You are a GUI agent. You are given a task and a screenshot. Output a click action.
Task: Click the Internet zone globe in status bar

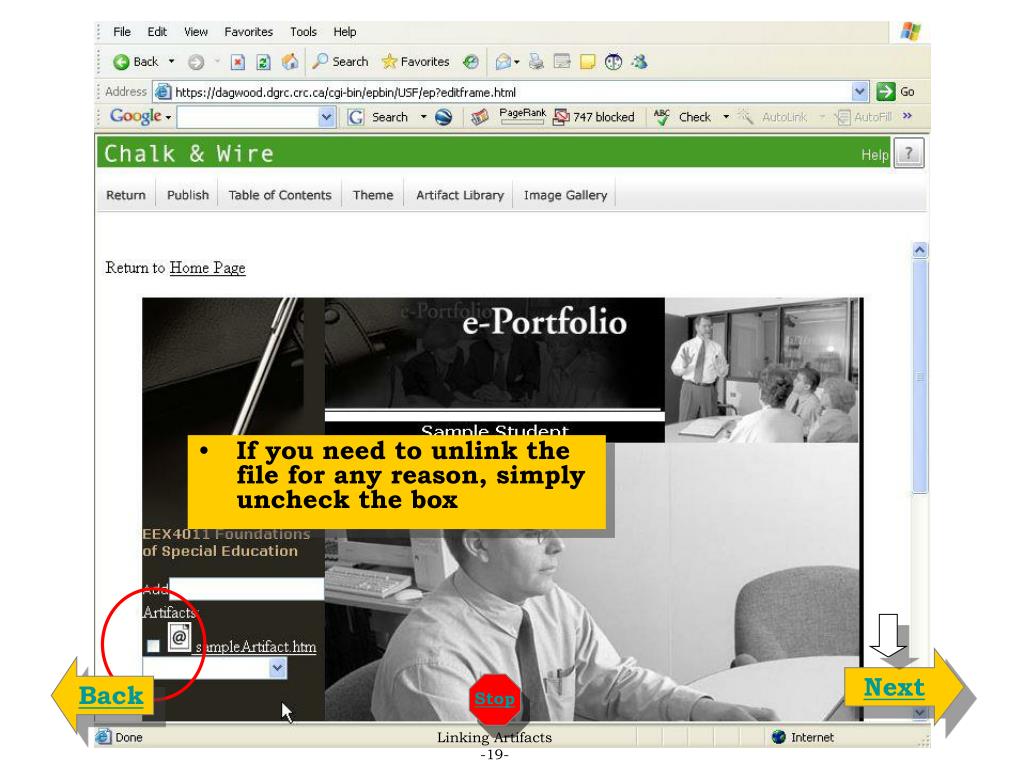click(778, 737)
